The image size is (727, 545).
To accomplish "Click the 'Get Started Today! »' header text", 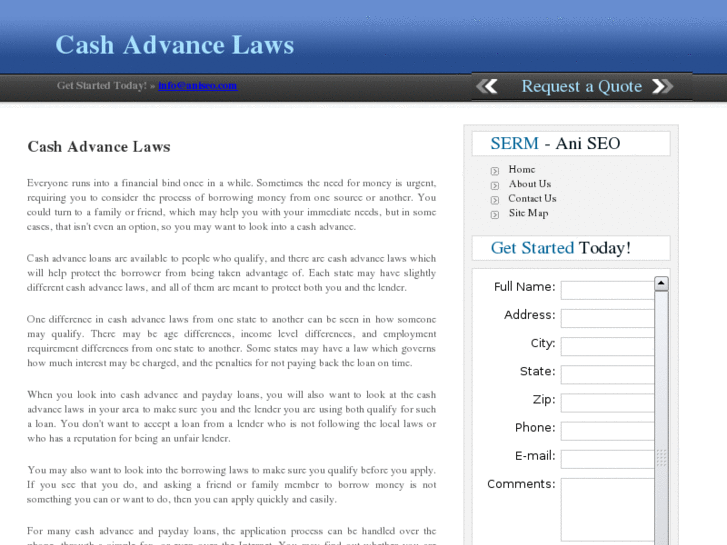I will click(x=106, y=85).
